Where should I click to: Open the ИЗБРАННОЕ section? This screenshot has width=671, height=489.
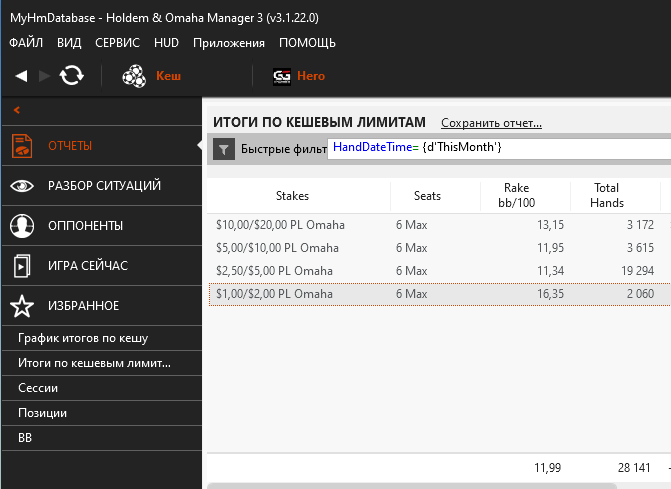(x=102, y=305)
